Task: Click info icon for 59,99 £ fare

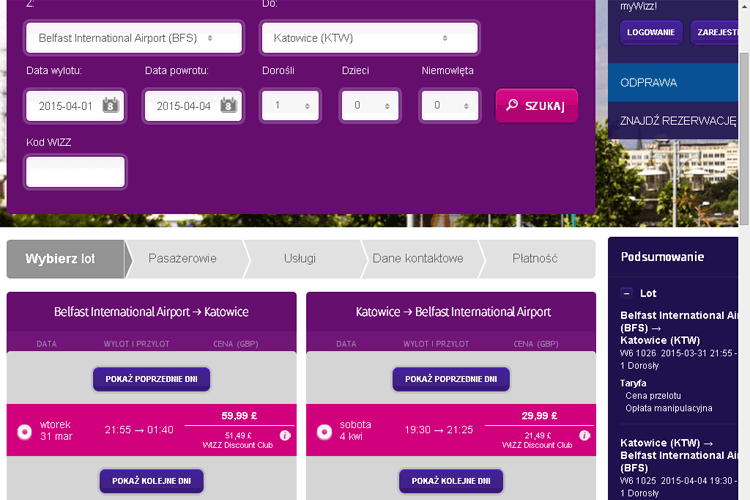Action: (285, 435)
